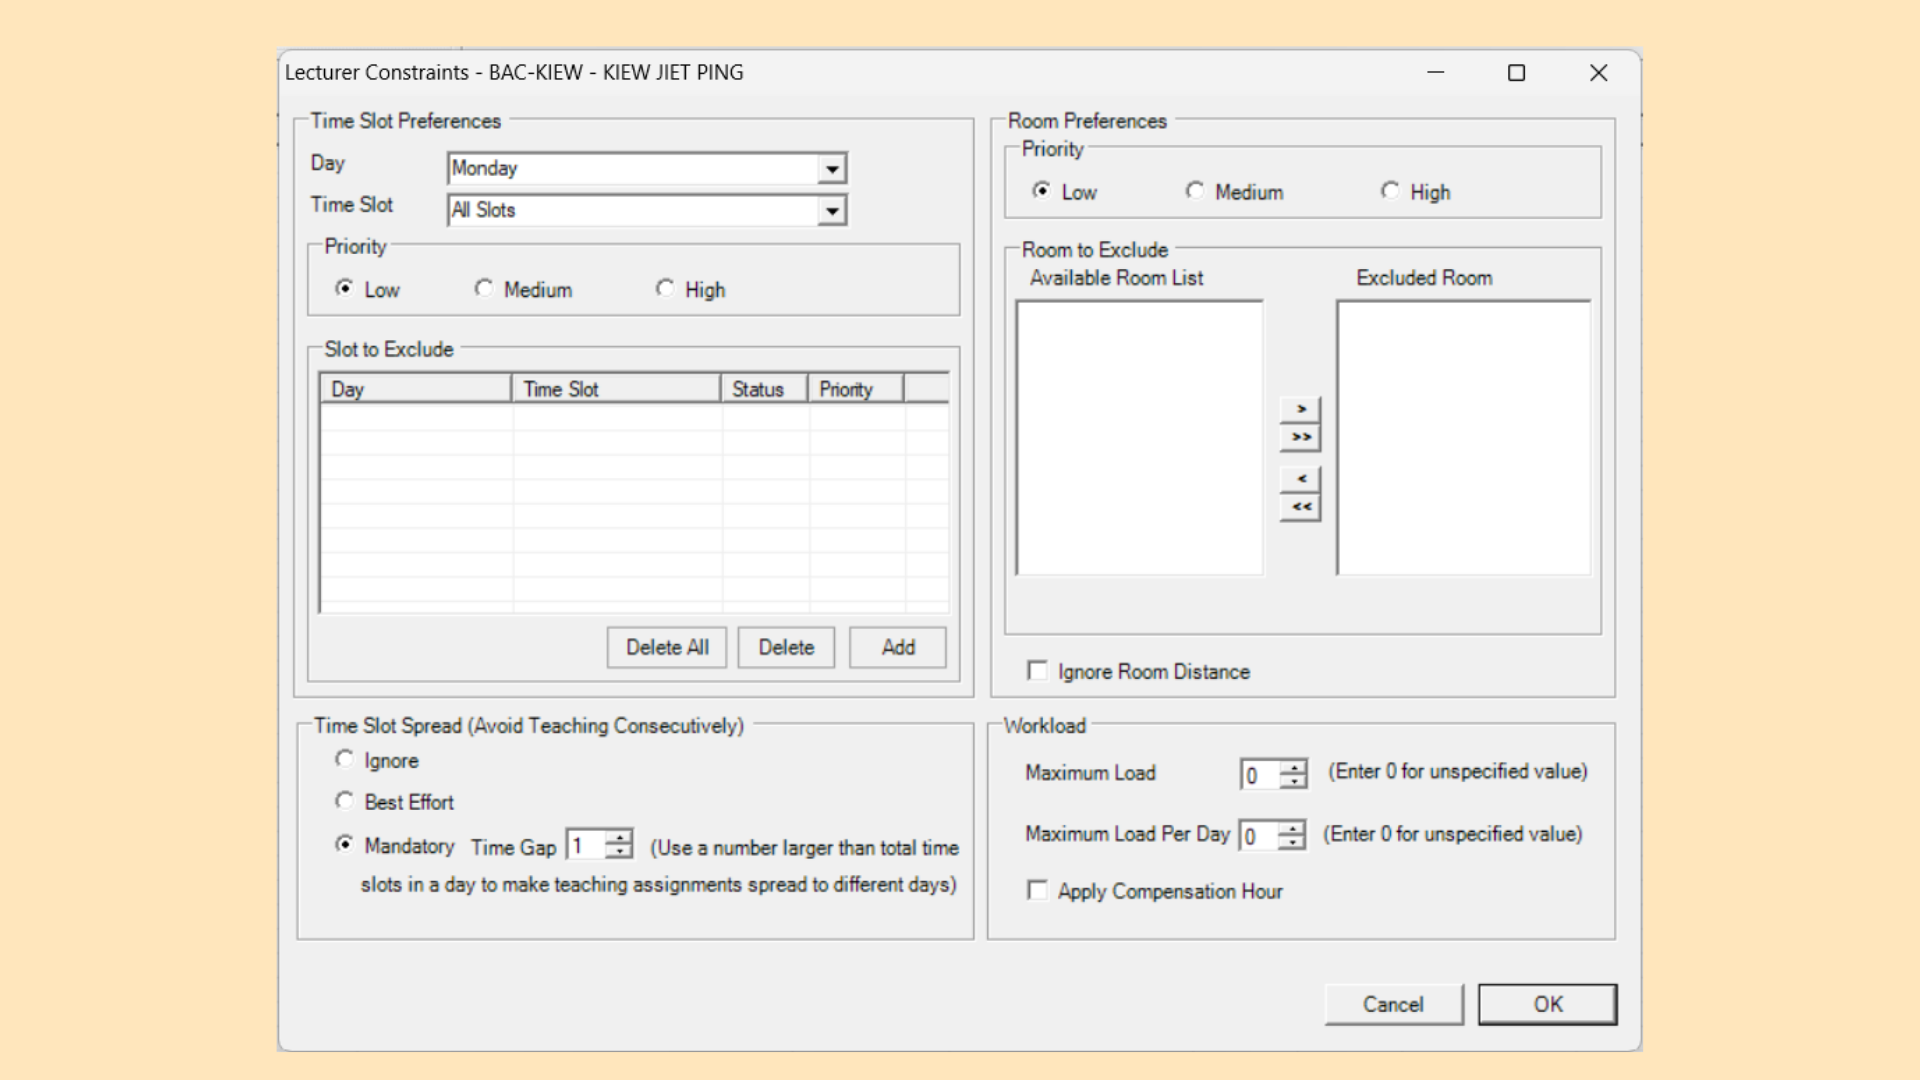Select High time slot priority
Viewport: 1920px width, 1080px height.
(665, 288)
